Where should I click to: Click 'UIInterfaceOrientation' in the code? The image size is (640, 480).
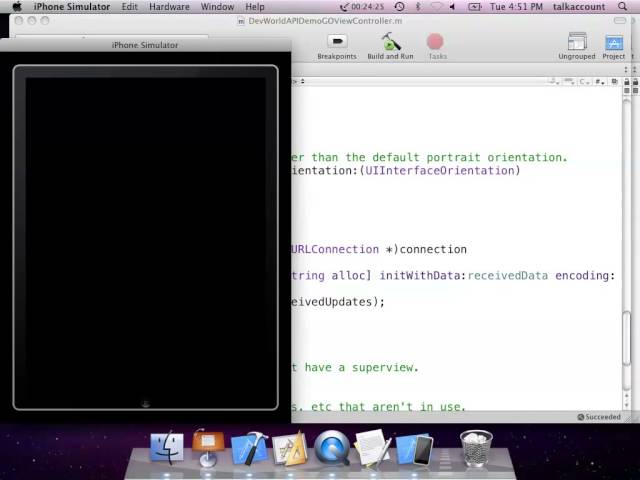click(x=440, y=170)
